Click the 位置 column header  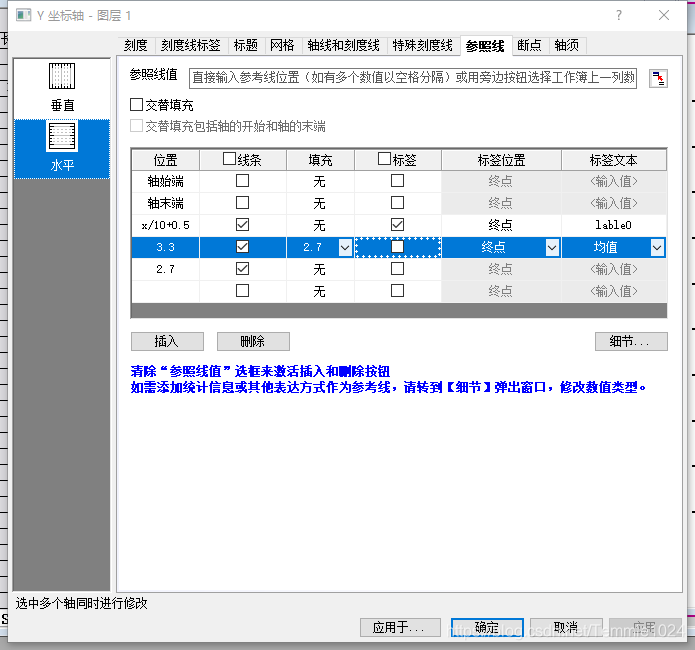(166, 160)
